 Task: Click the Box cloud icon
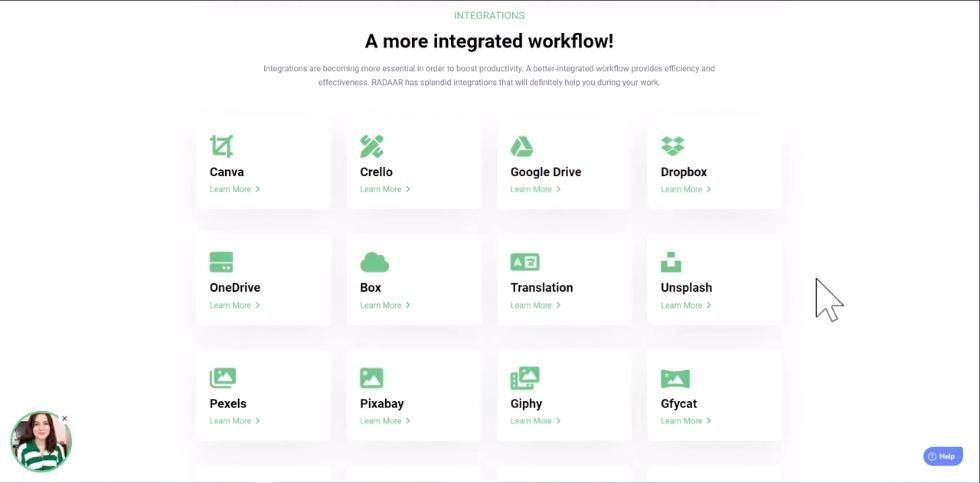point(374,262)
